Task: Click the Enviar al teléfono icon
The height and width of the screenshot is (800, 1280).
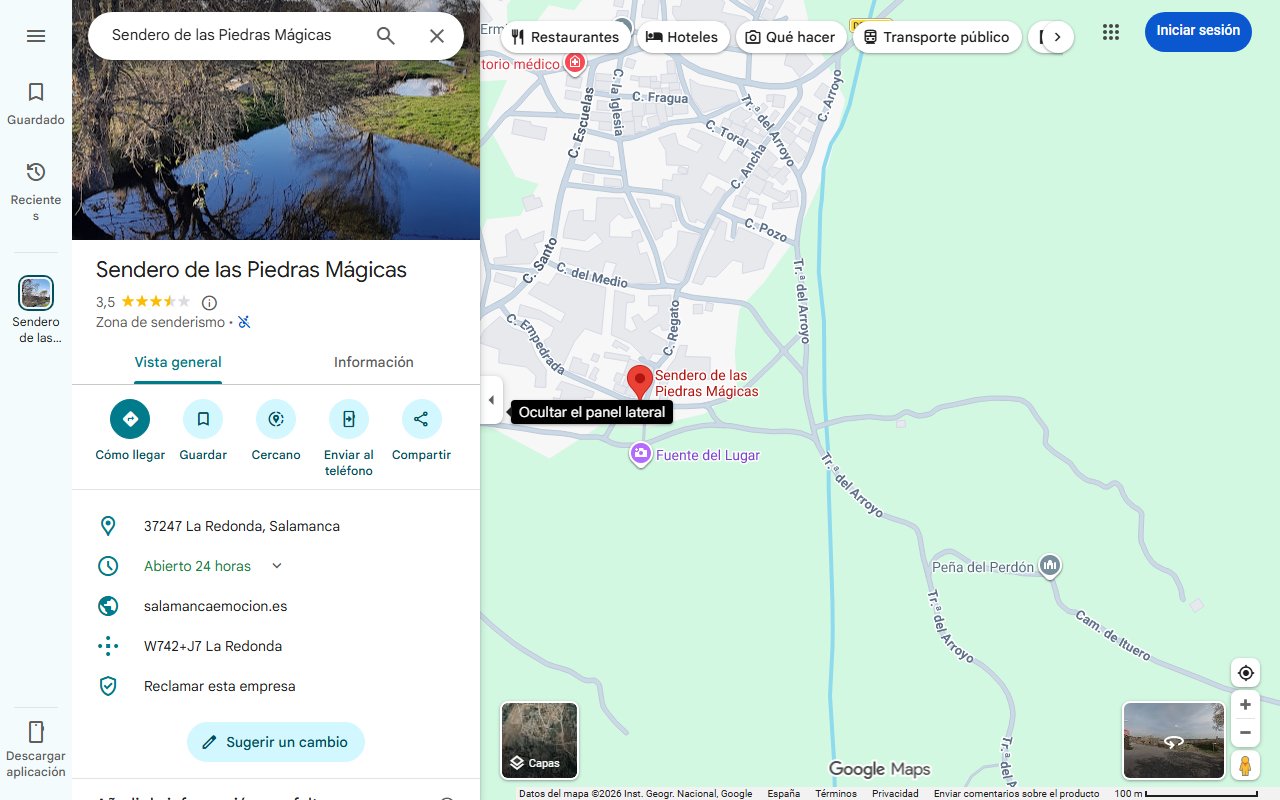Action: (x=348, y=418)
